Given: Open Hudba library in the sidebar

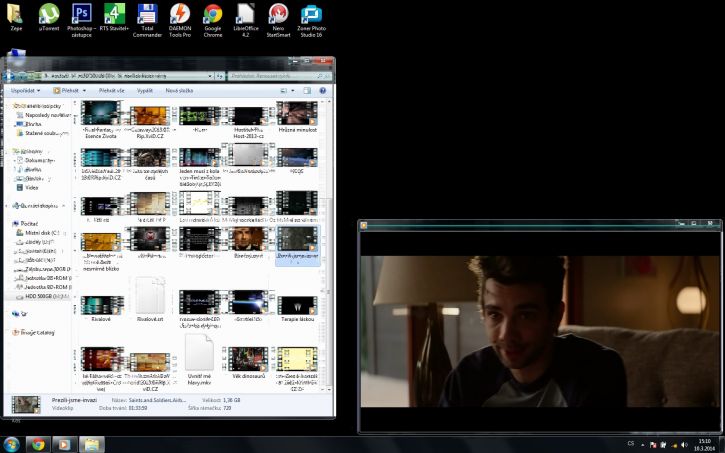Looking at the screenshot, I should point(30,170).
